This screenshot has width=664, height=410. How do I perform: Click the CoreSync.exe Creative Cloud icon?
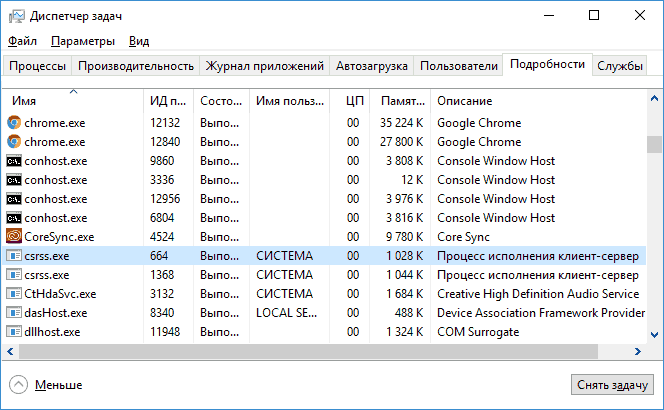tap(14, 236)
